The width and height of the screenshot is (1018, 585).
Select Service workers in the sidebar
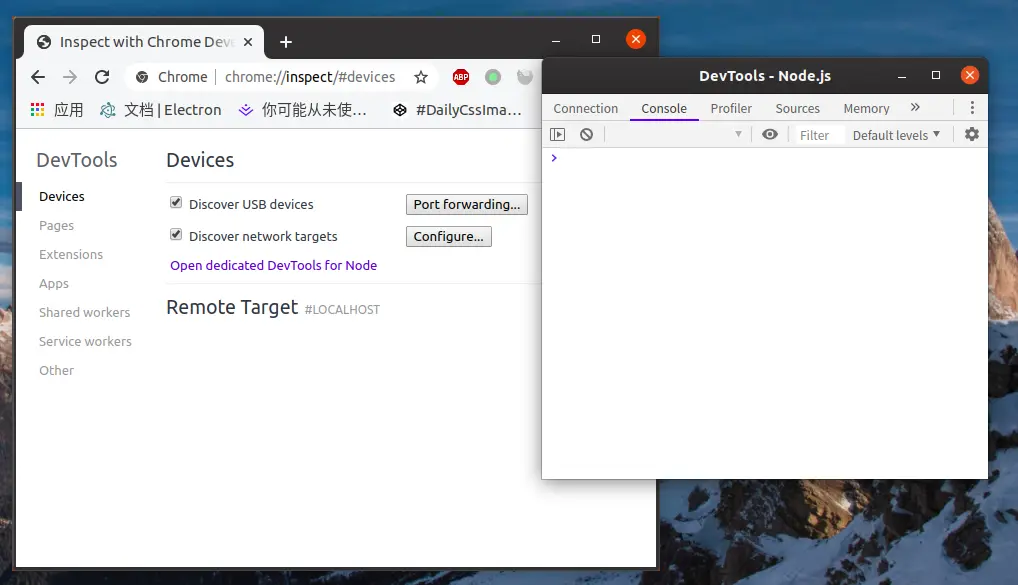coord(85,342)
